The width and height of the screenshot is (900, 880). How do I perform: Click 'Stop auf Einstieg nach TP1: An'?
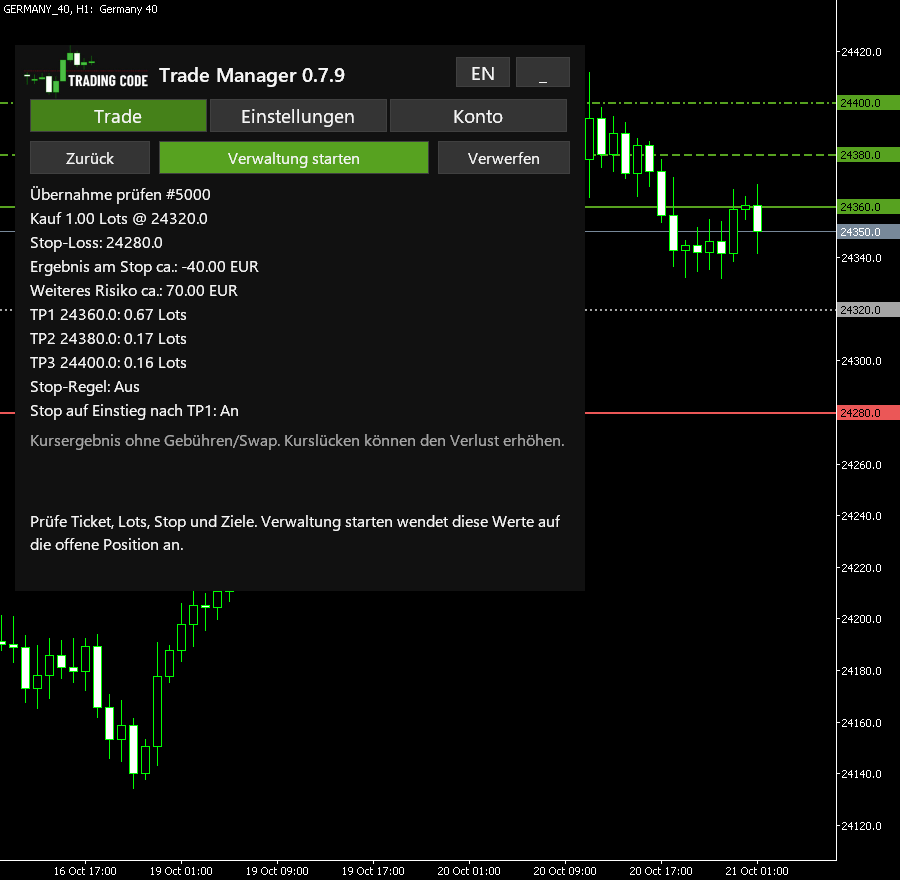(x=134, y=412)
